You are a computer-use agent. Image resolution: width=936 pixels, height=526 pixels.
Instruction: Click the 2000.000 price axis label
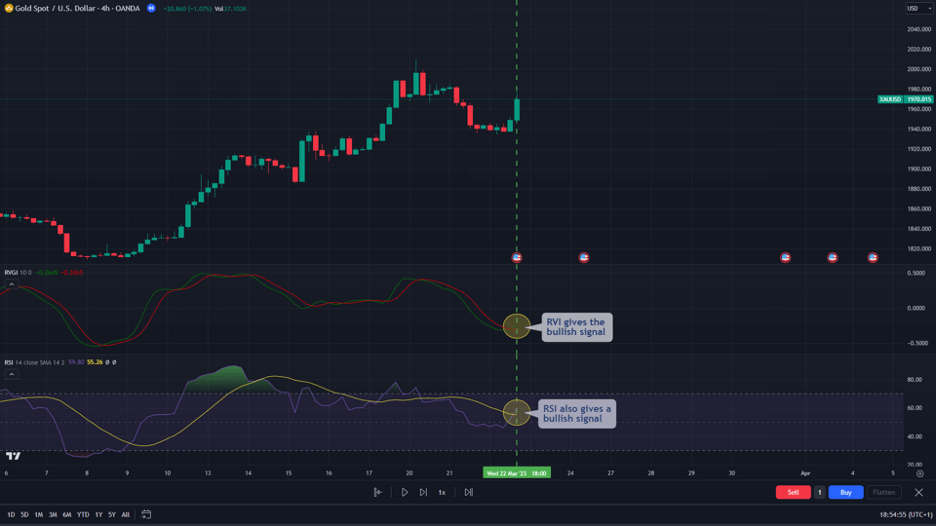pyautogui.click(x=919, y=69)
